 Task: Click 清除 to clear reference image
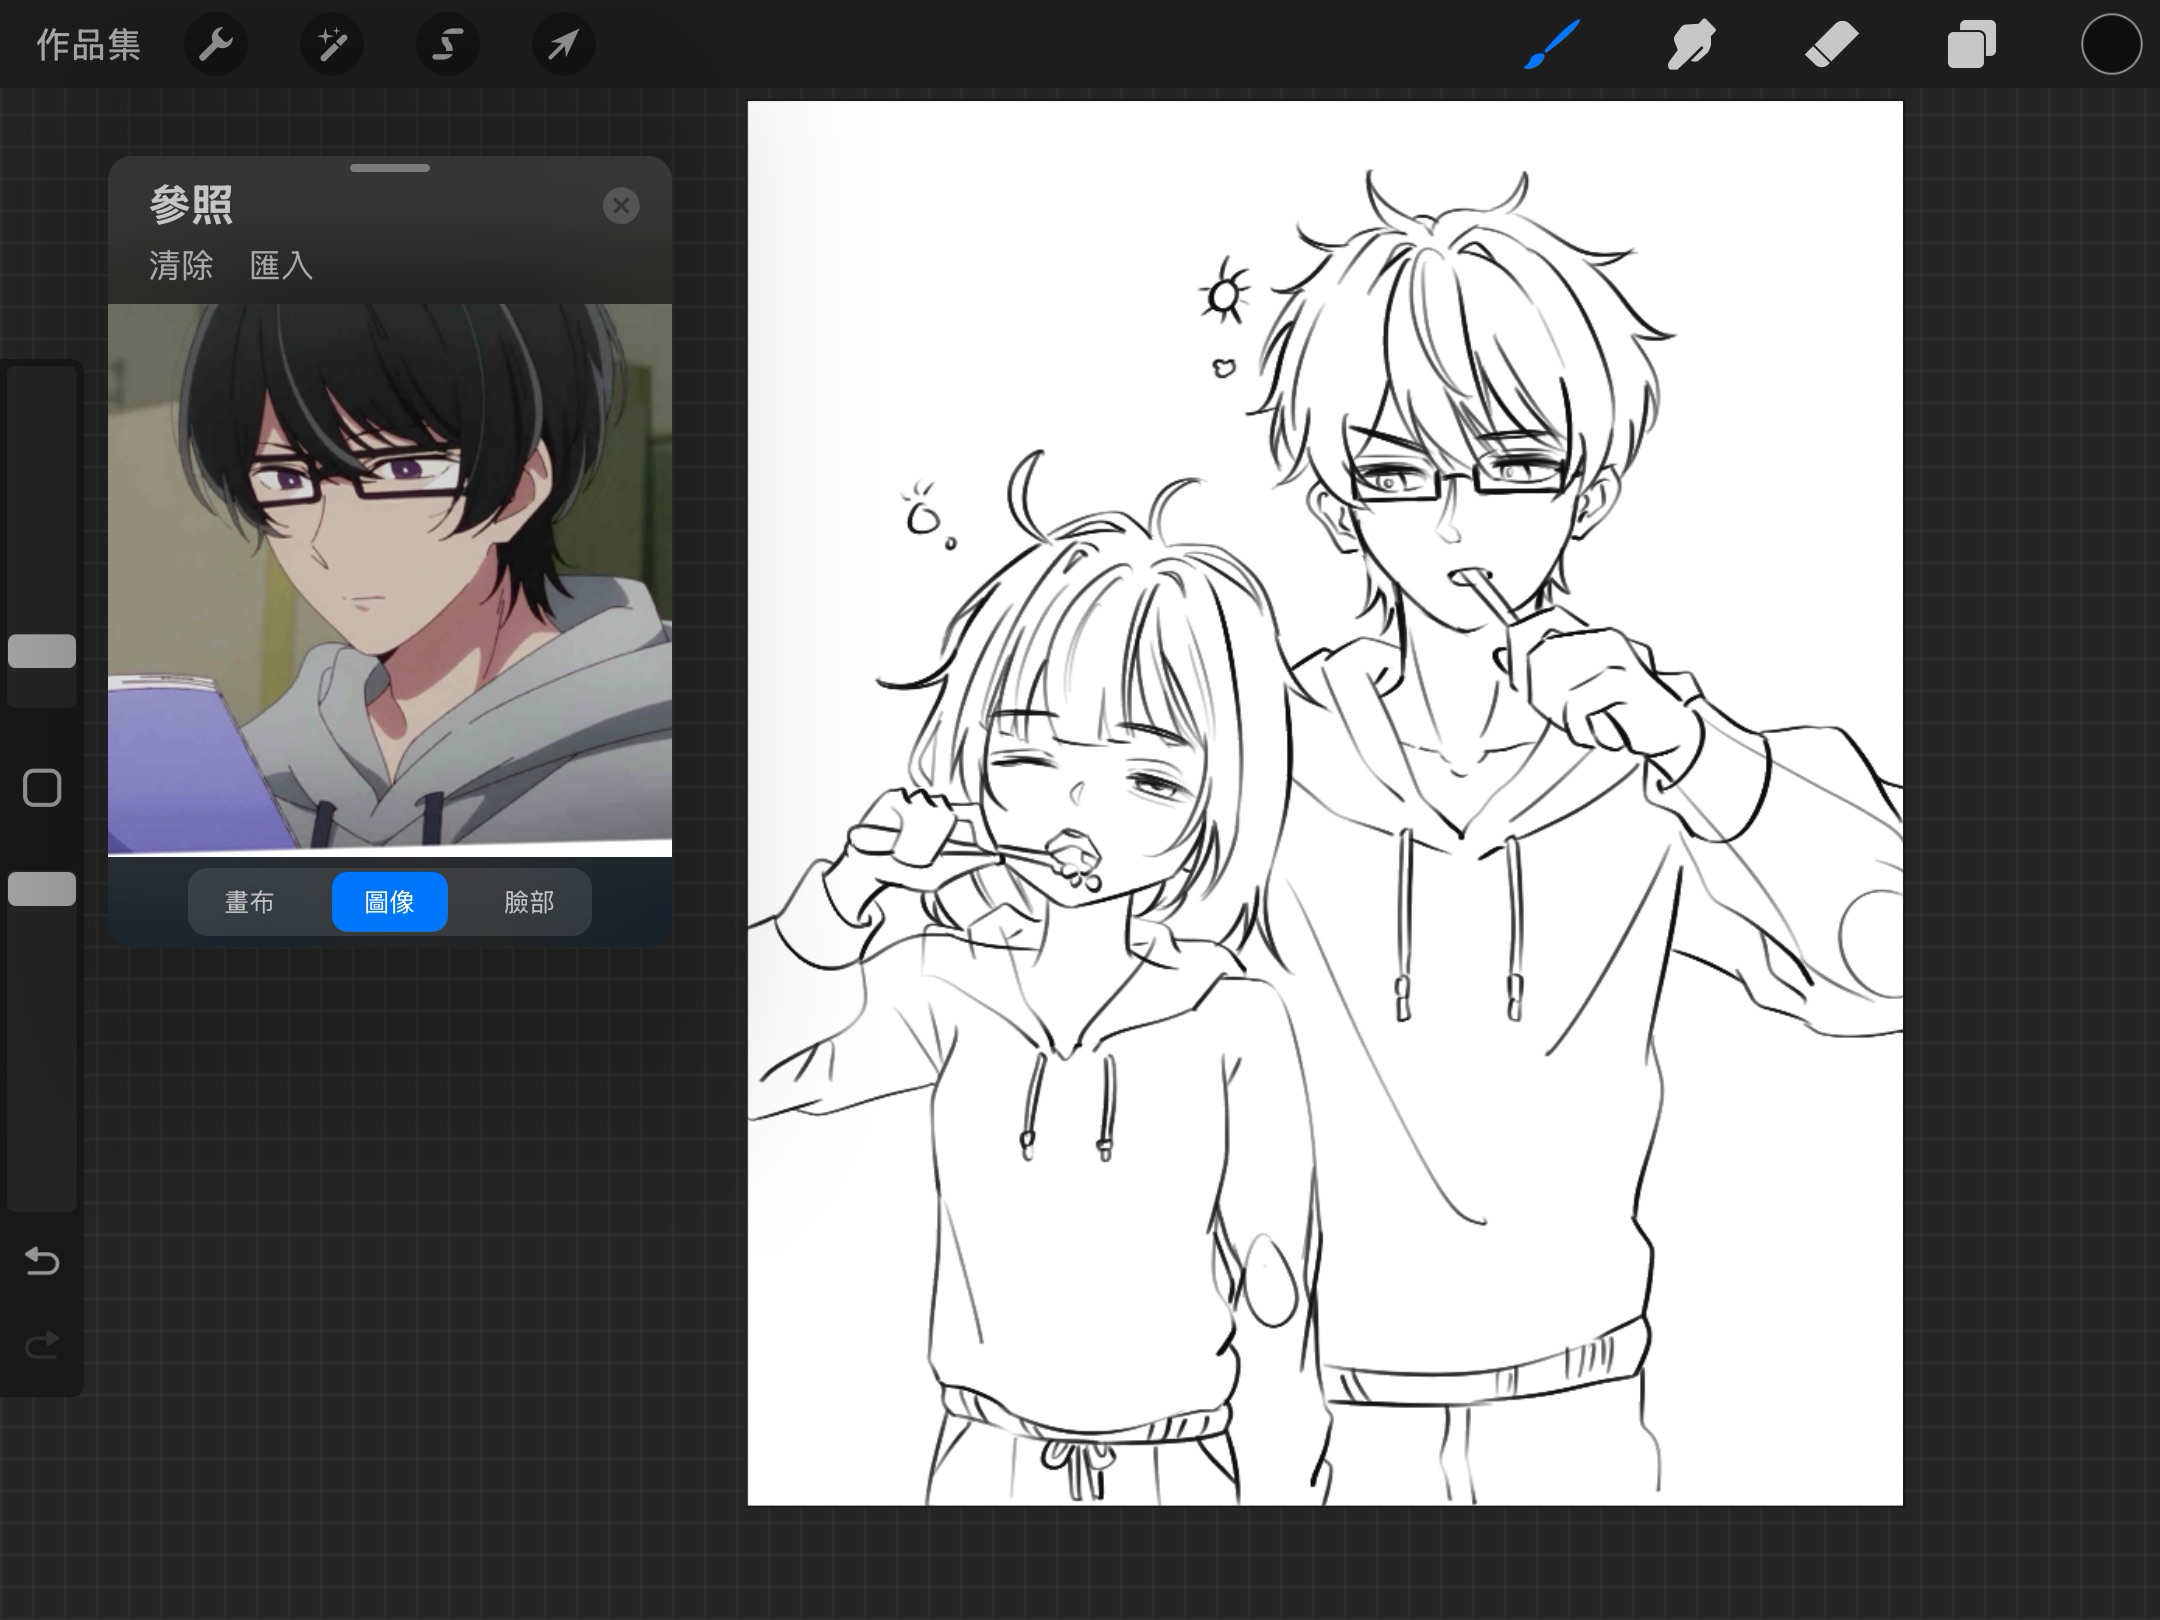pyautogui.click(x=181, y=265)
